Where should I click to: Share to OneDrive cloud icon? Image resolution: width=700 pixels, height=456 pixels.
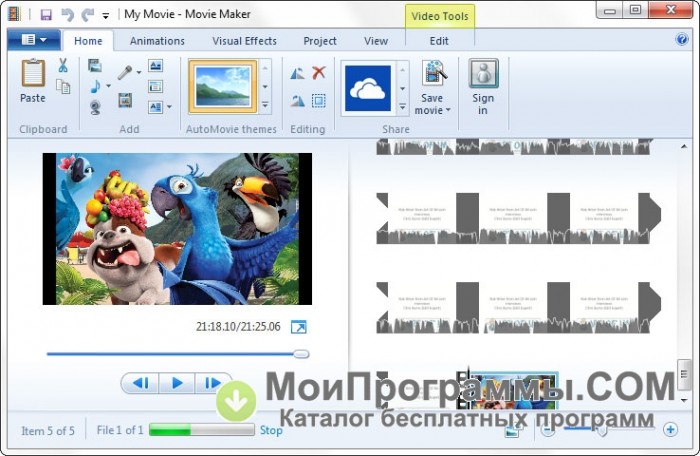(368, 88)
